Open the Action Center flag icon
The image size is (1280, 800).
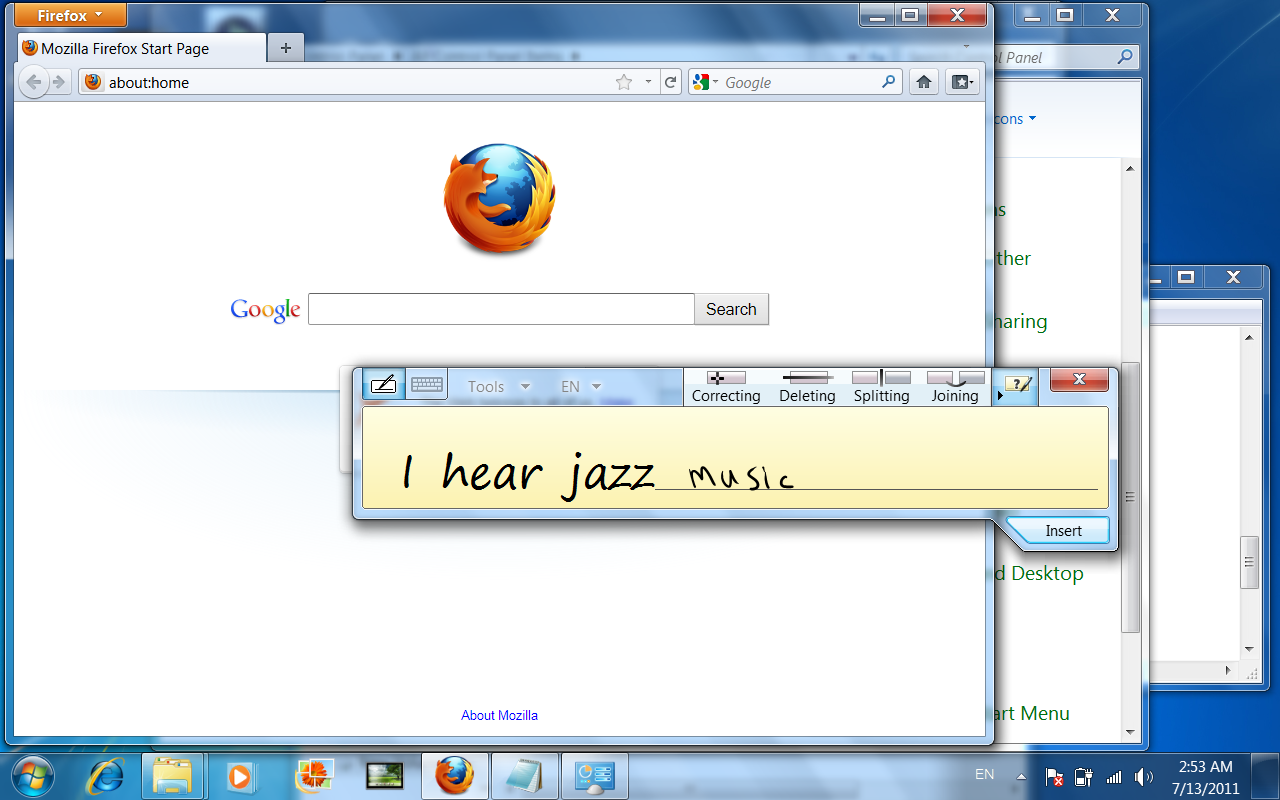(1054, 777)
